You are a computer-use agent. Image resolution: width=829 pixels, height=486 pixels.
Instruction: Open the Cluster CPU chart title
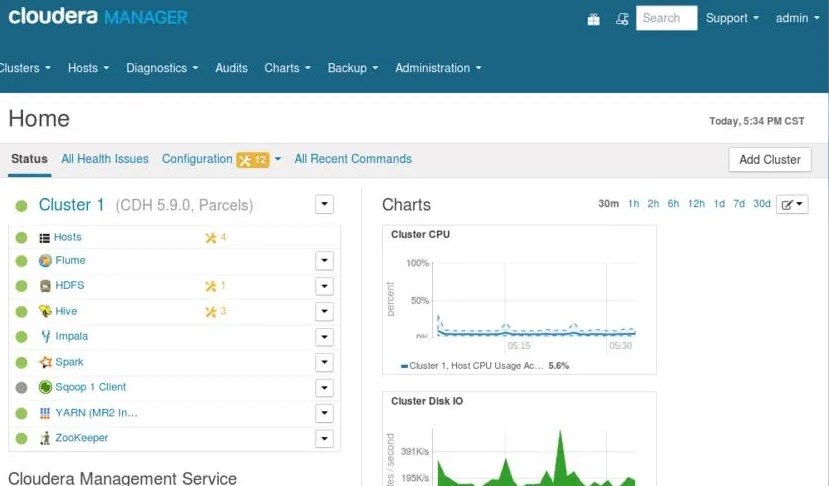click(x=420, y=234)
